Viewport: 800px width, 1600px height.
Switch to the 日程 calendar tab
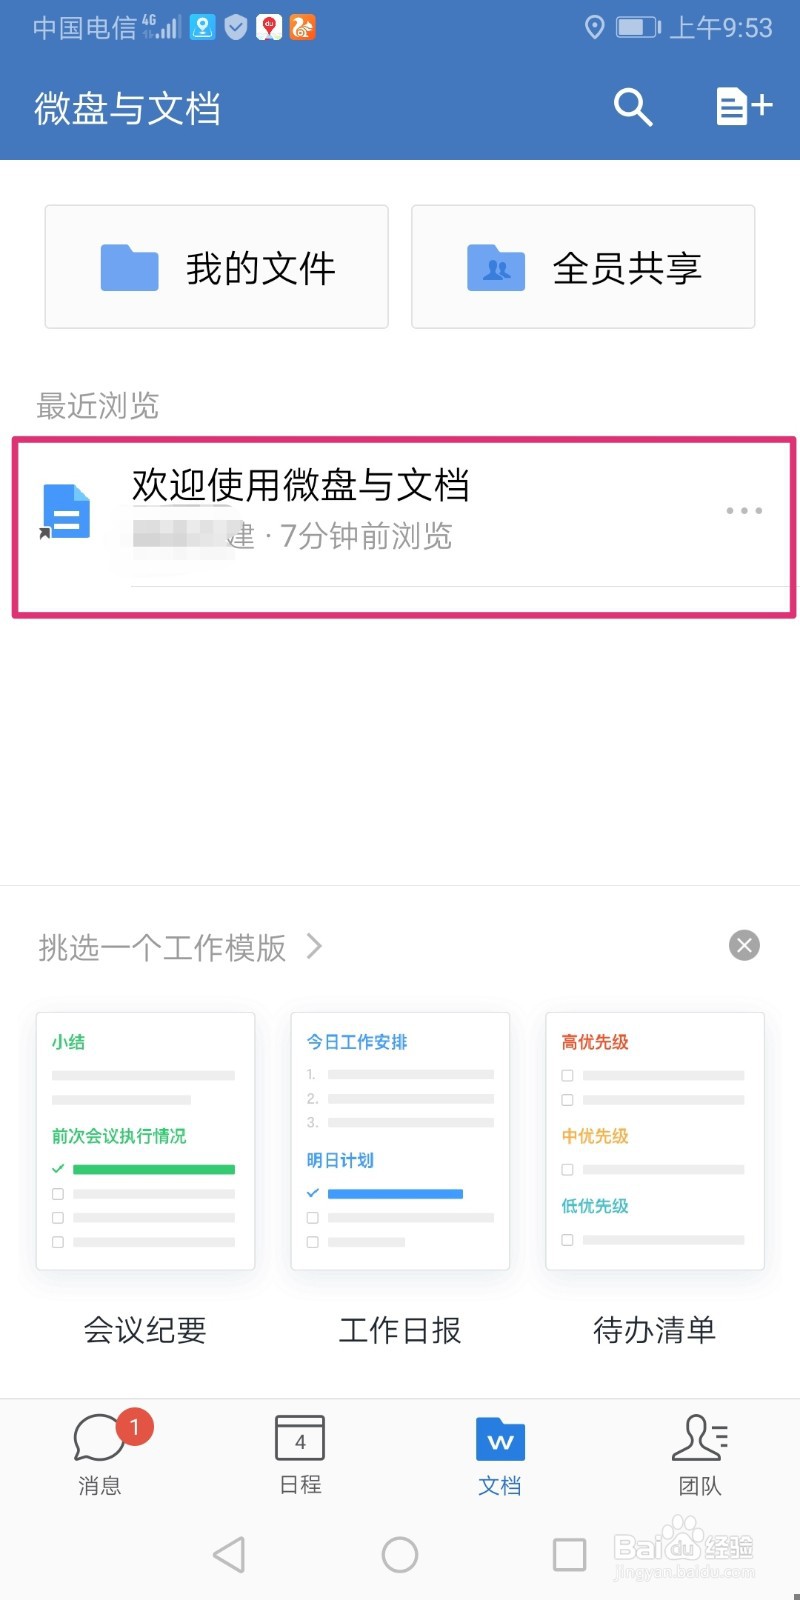[300, 1453]
